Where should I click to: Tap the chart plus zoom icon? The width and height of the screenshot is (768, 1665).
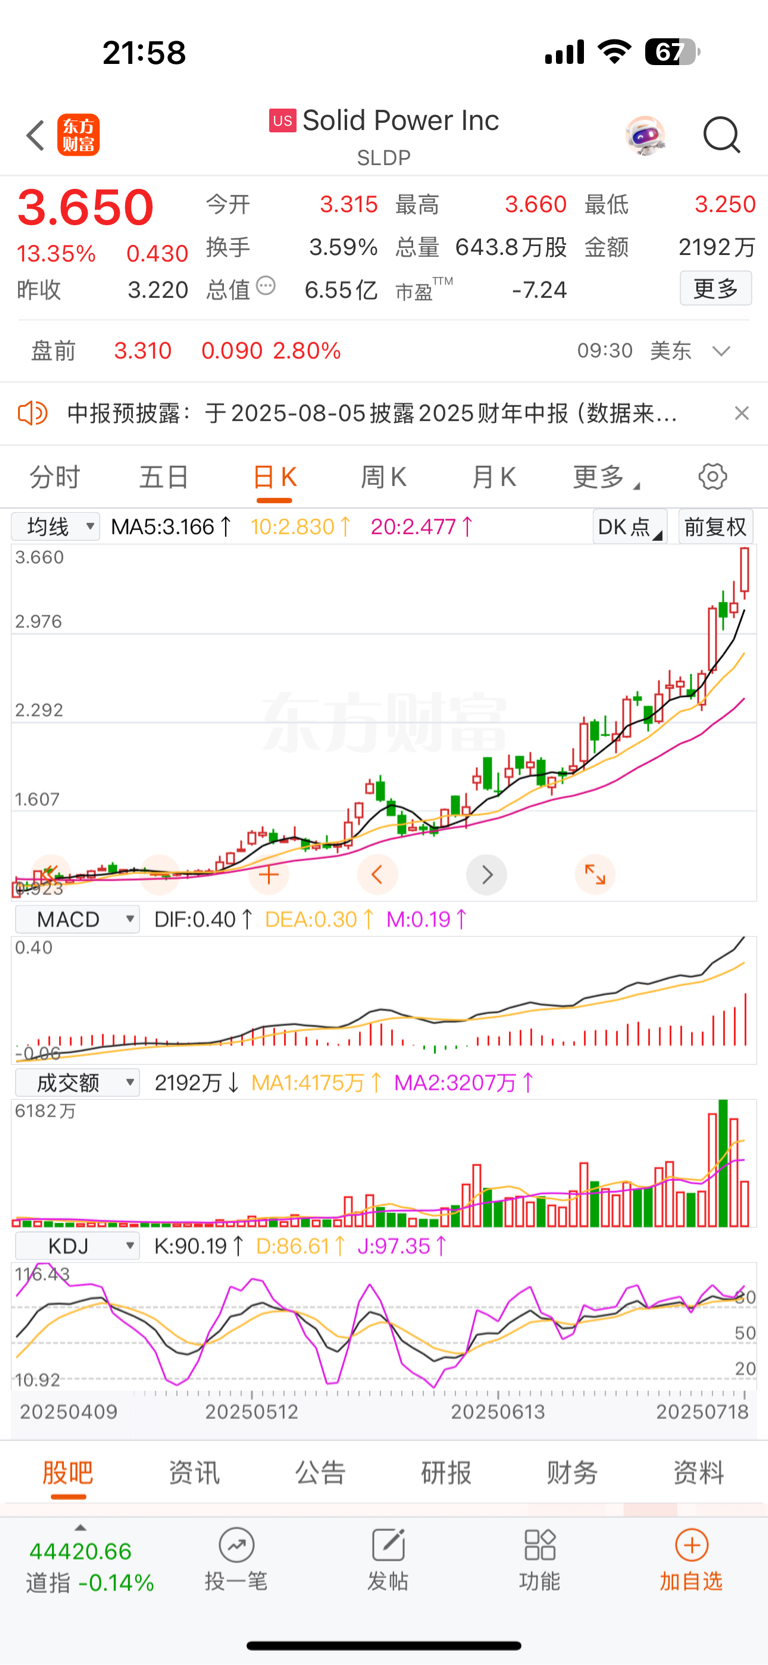[x=269, y=875]
